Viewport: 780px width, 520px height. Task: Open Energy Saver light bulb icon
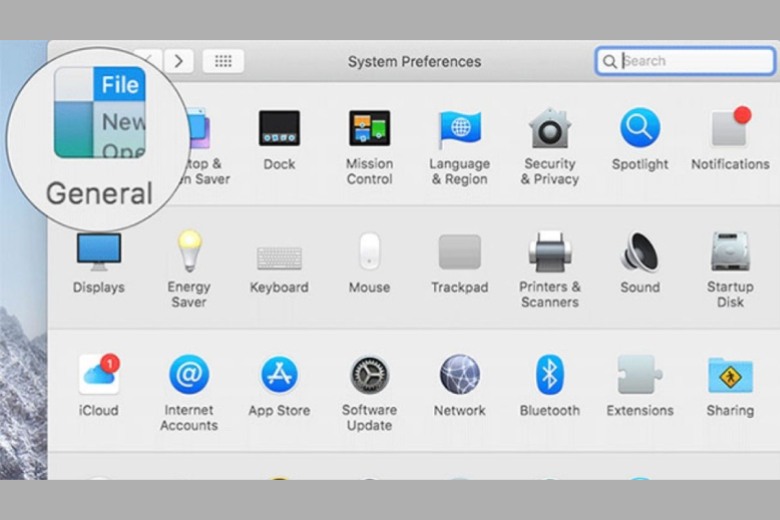click(189, 251)
